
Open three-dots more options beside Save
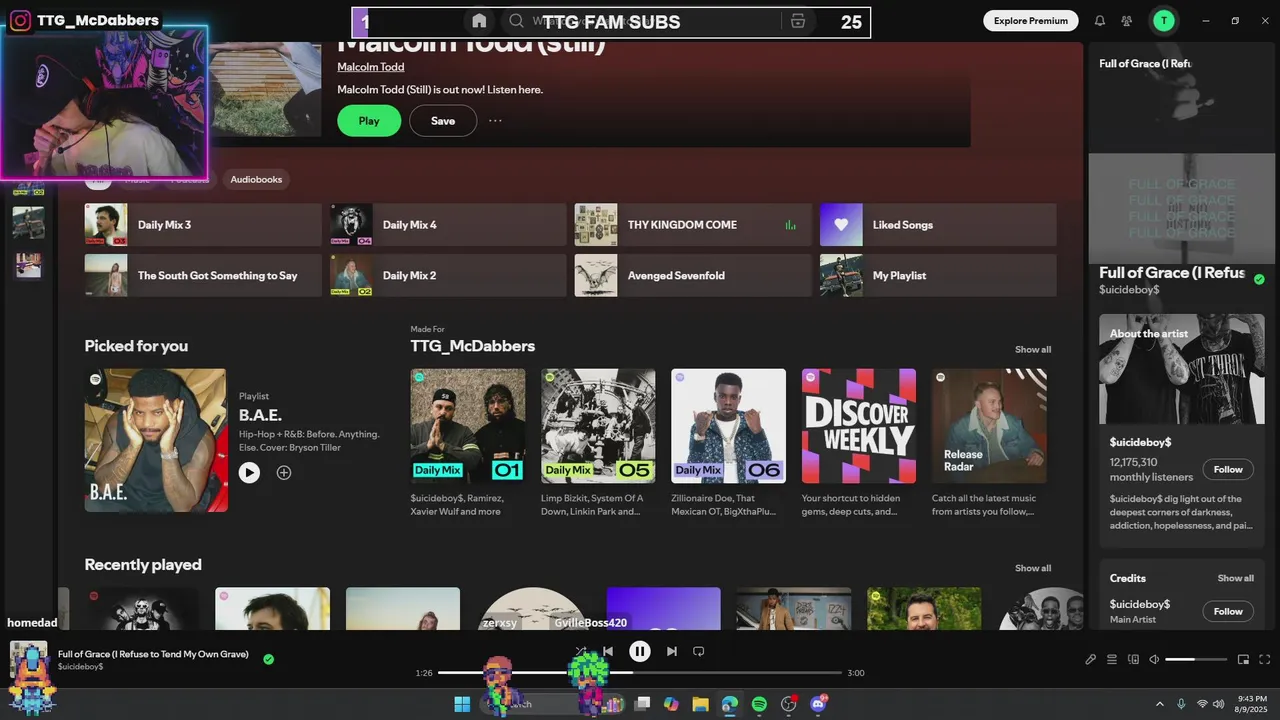pos(495,121)
